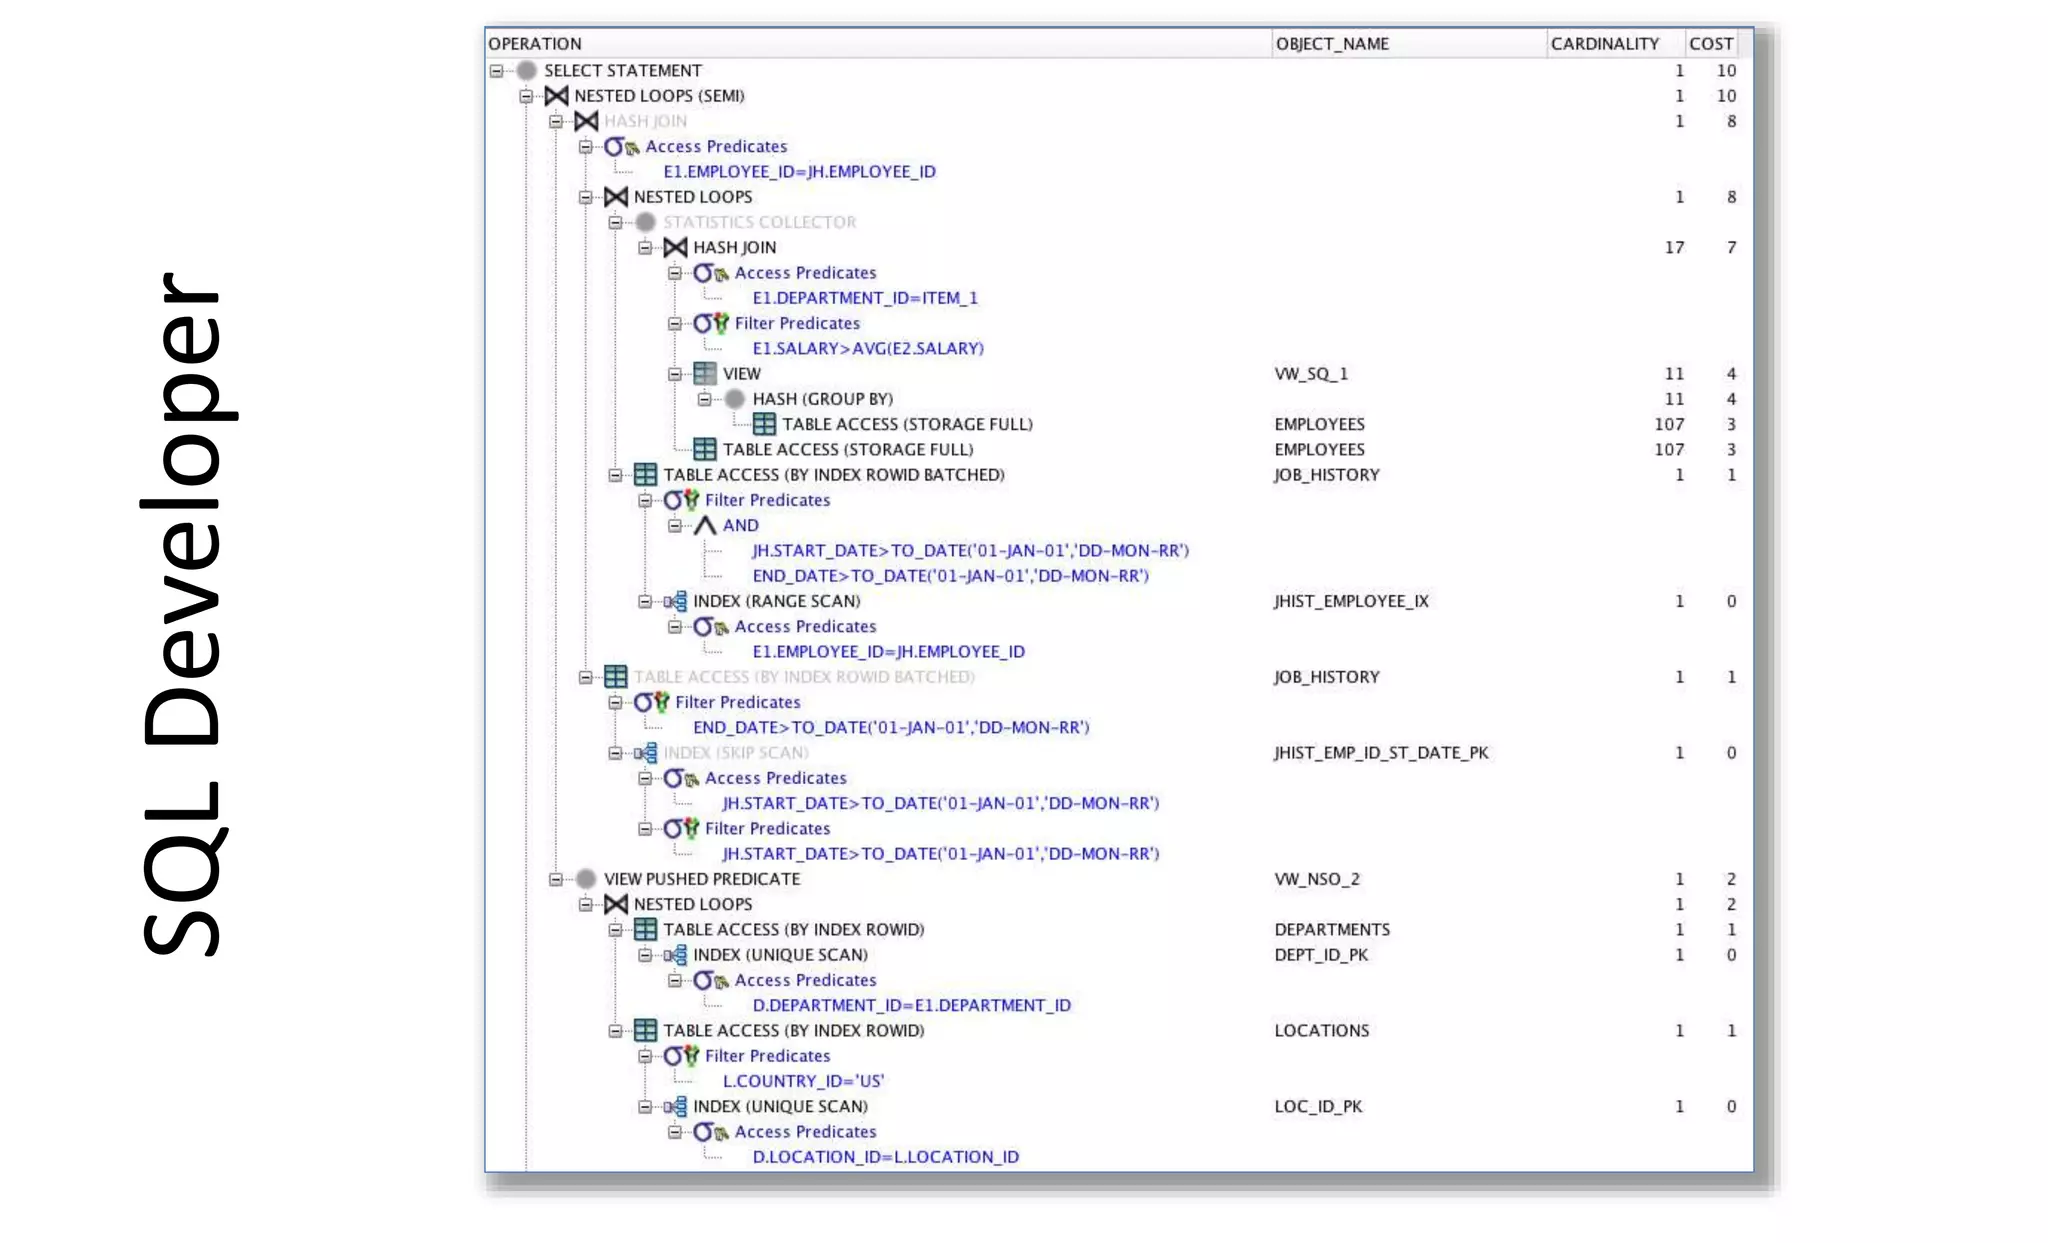Viewport: 2048px width, 1243px height.
Task: Click object name VW_NSO_2
Action: [1317, 879]
